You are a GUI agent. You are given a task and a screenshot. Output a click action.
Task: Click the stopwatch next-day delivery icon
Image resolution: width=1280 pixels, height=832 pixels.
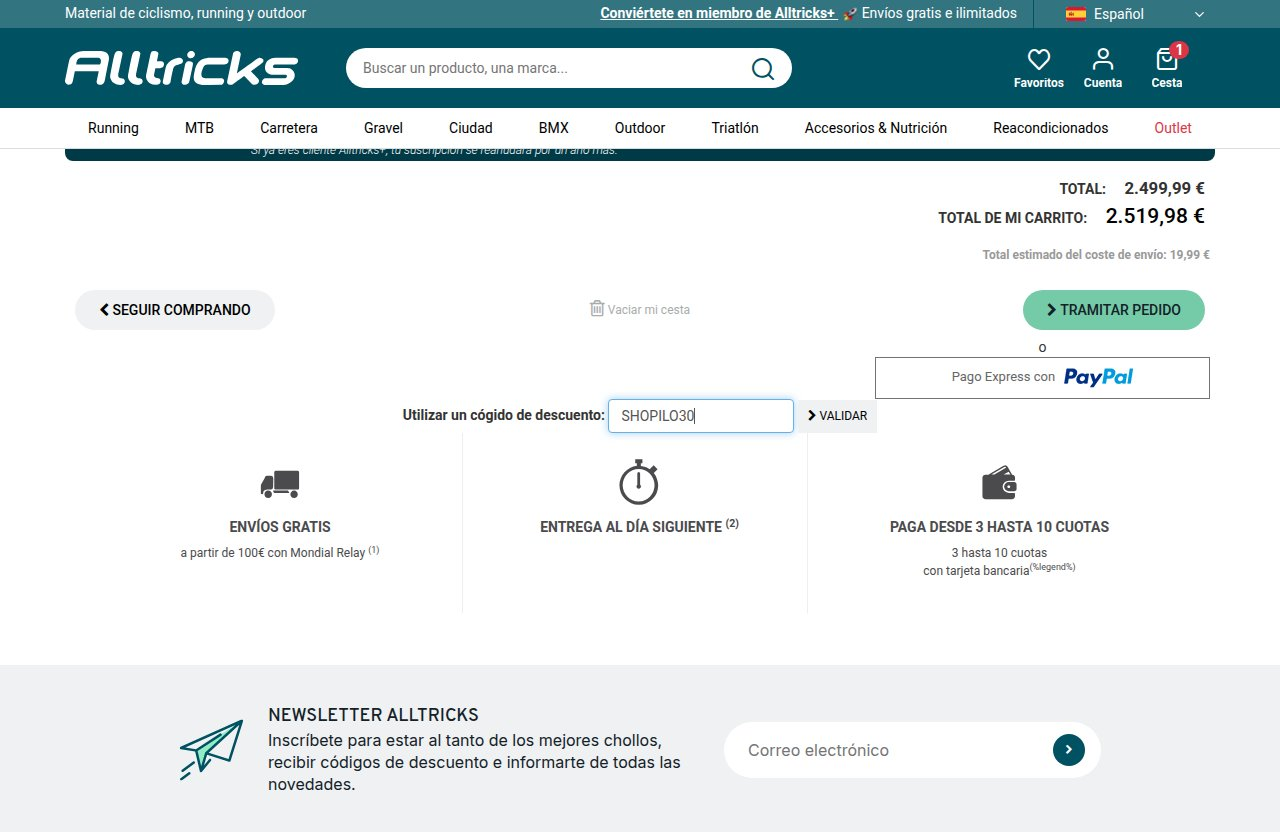(x=639, y=482)
